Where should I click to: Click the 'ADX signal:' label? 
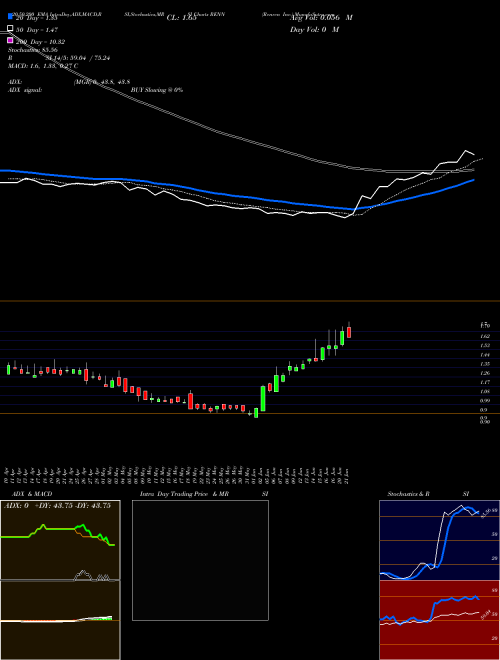(25, 90)
